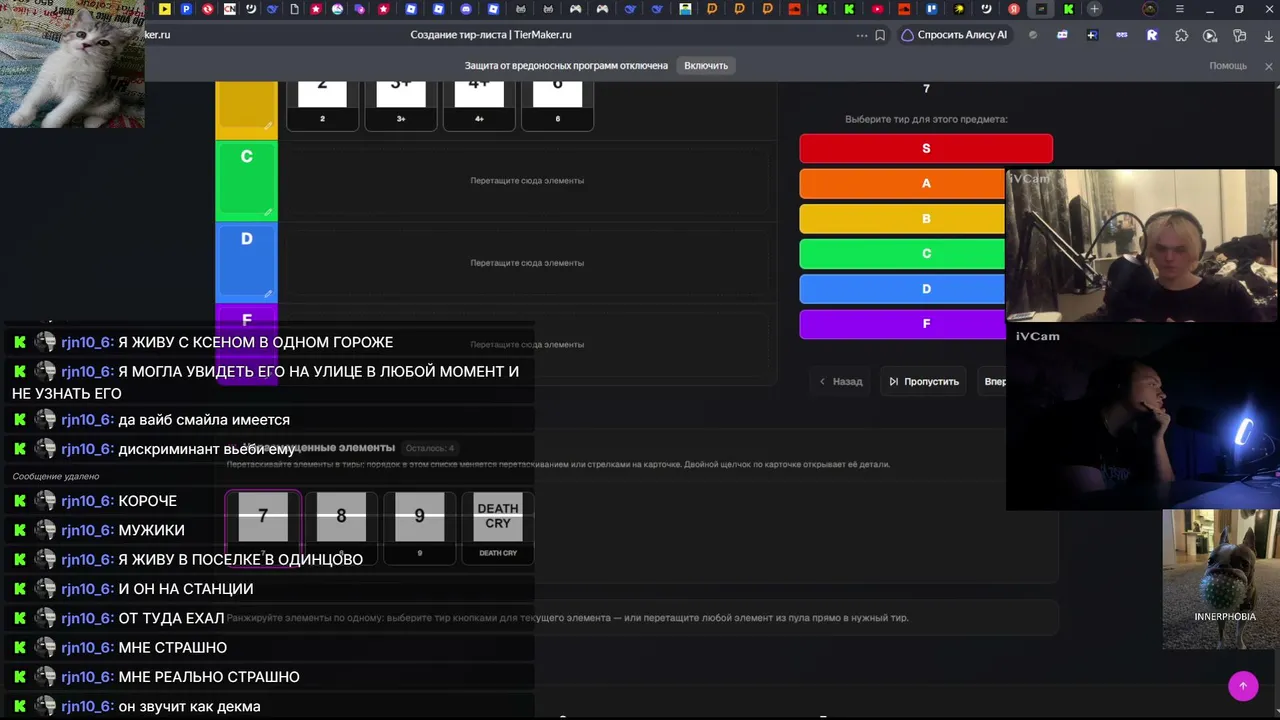
Task: Select the '9' card in the pool
Action: pyautogui.click(x=419, y=527)
